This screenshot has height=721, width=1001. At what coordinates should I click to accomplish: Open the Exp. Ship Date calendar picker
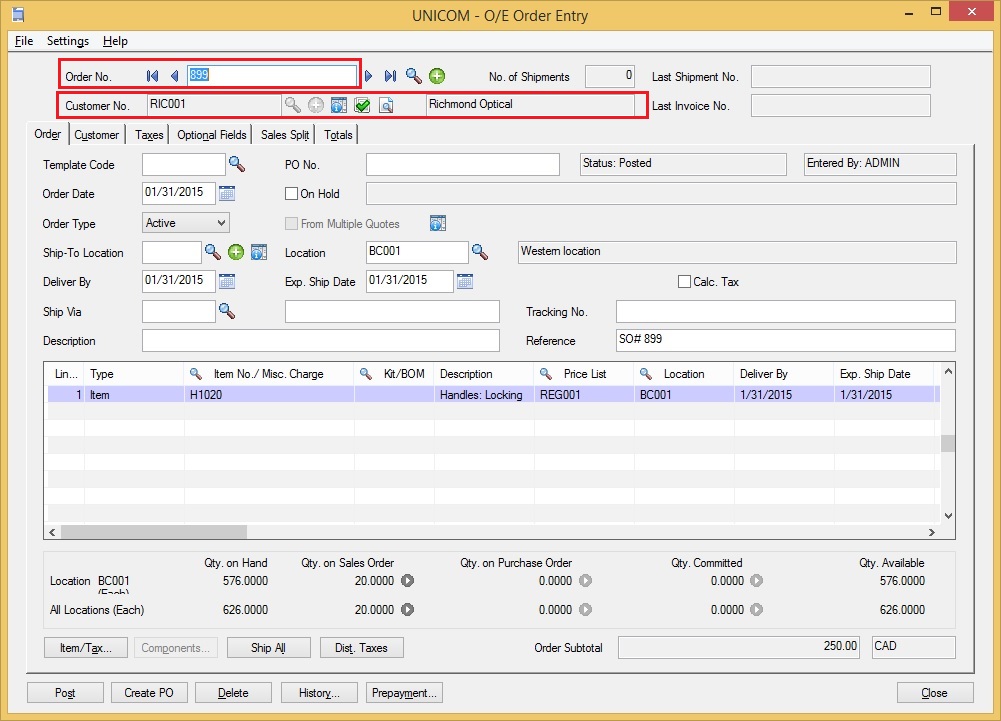(x=465, y=281)
